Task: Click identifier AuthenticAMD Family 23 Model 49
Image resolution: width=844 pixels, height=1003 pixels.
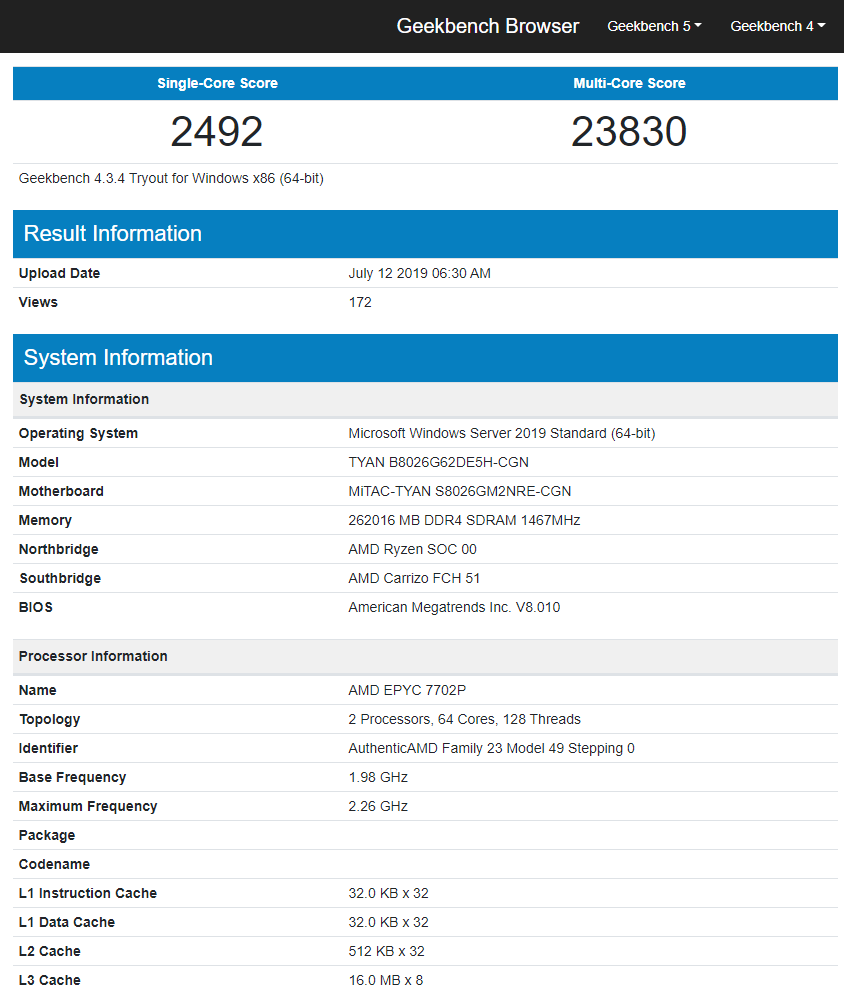Action: click(x=491, y=748)
